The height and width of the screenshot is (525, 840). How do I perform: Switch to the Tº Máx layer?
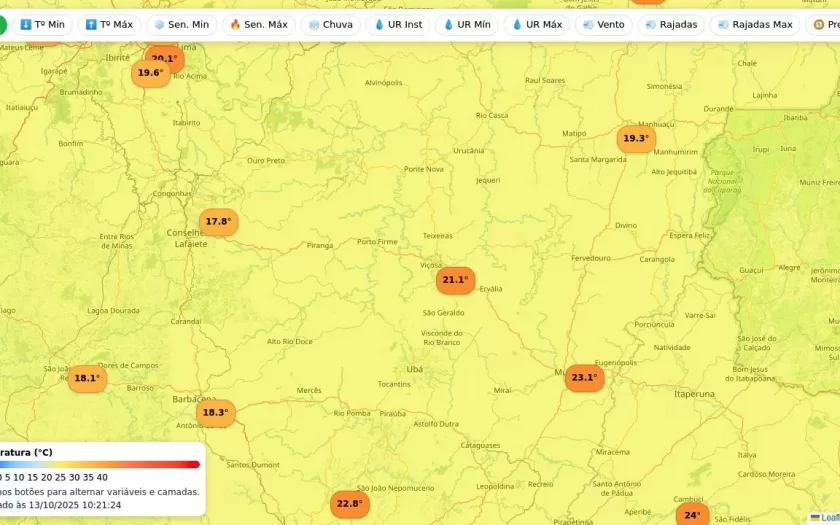[109, 24]
